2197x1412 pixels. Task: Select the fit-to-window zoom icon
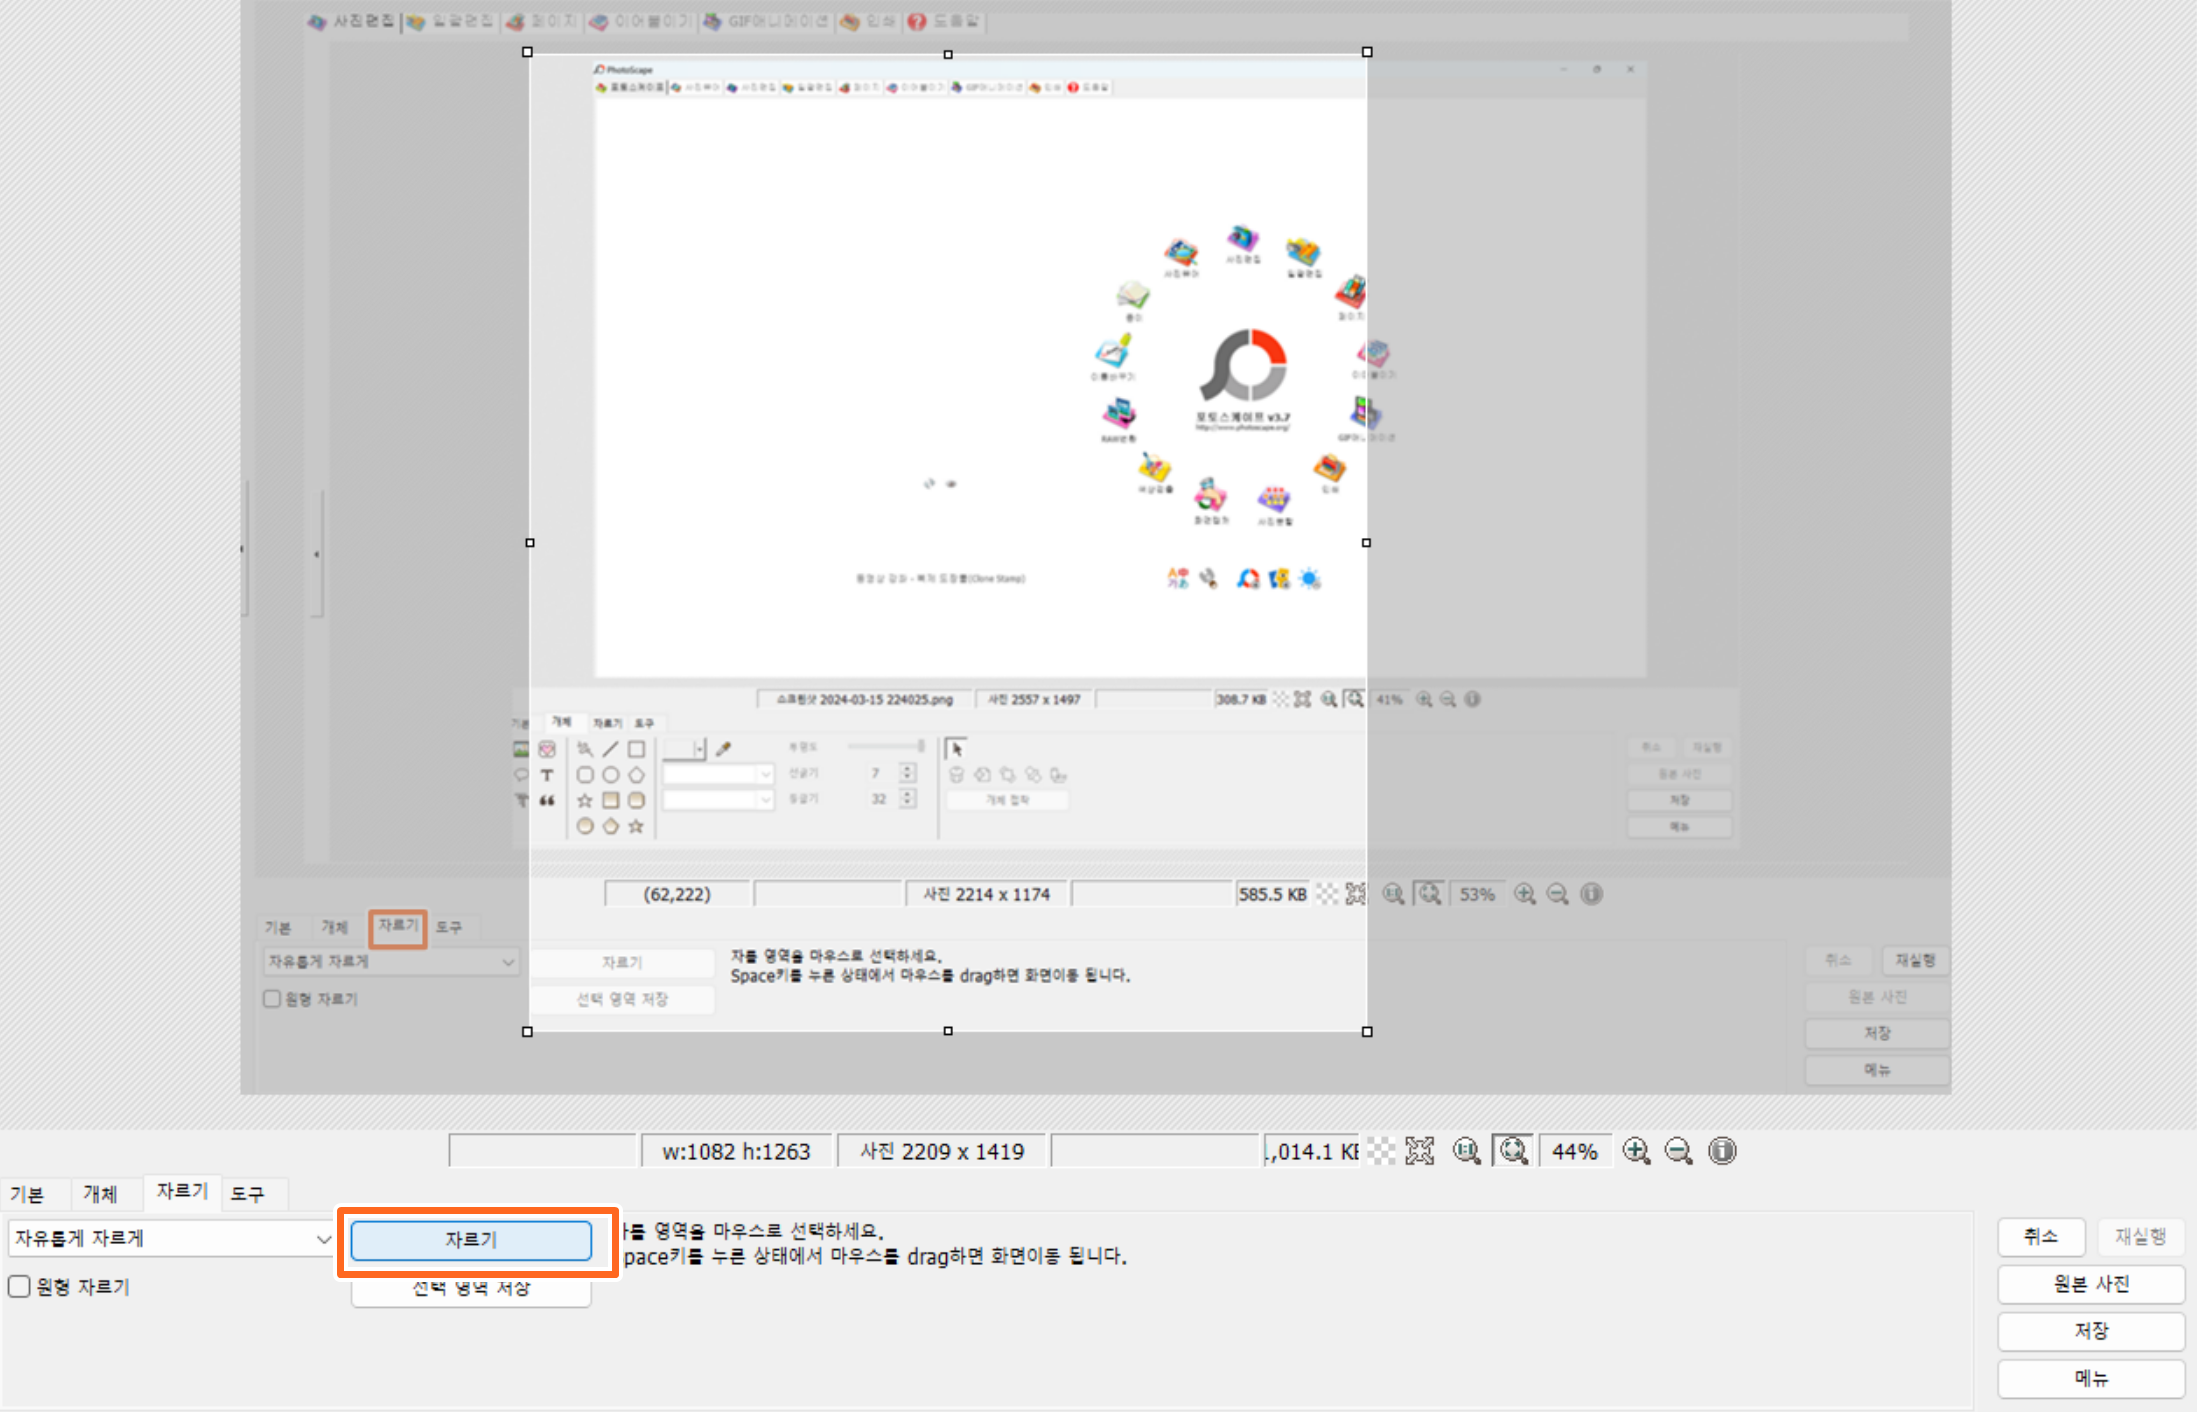tap(1512, 1151)
